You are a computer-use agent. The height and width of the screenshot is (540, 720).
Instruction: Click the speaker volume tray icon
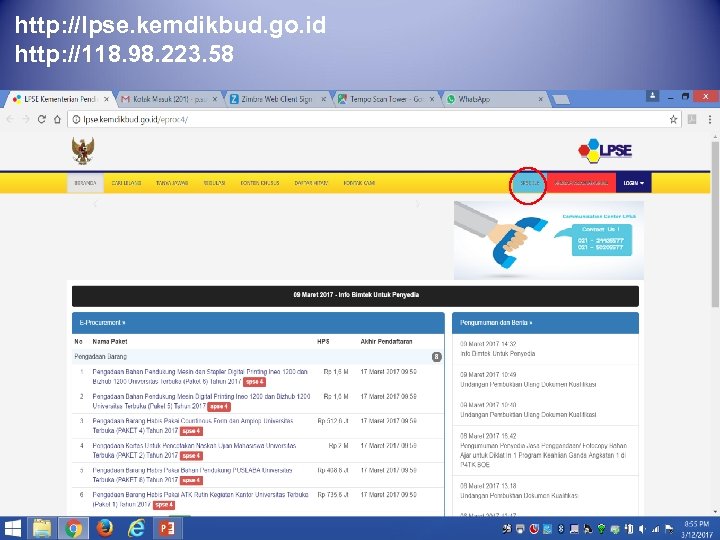coord(642,529)
